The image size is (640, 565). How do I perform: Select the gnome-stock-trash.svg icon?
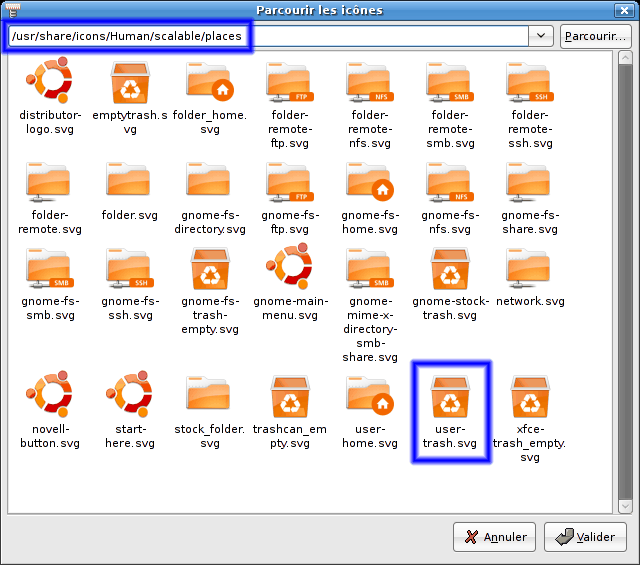click(x=450, y=269)
